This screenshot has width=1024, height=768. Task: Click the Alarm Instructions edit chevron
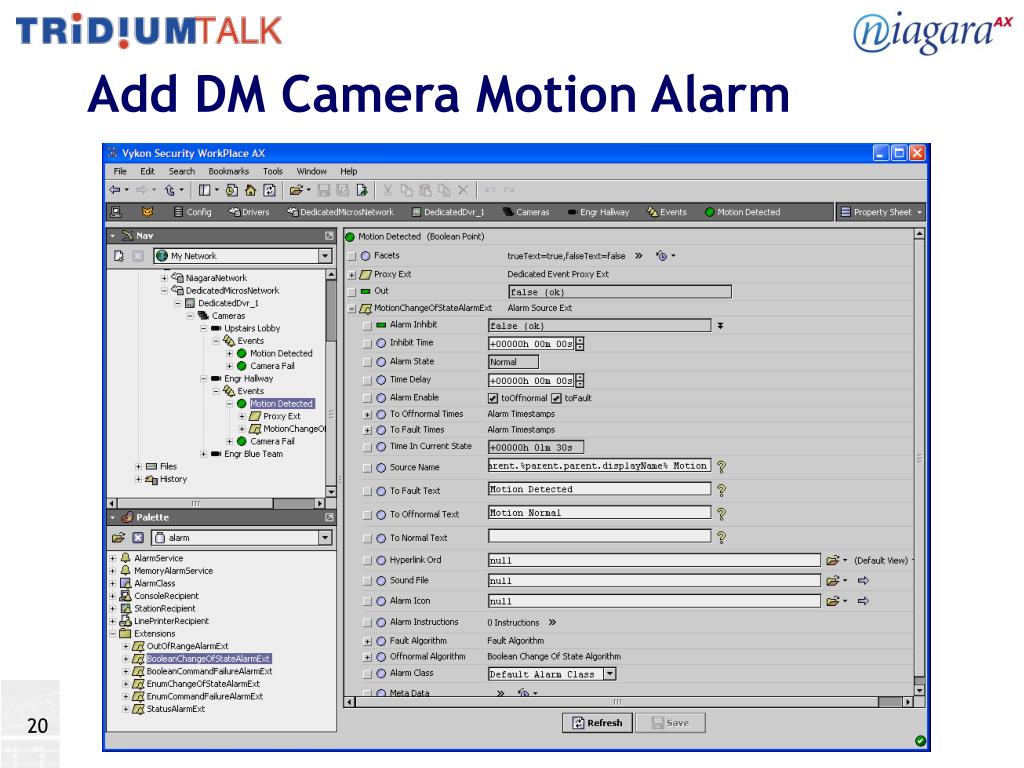(552, 622)
